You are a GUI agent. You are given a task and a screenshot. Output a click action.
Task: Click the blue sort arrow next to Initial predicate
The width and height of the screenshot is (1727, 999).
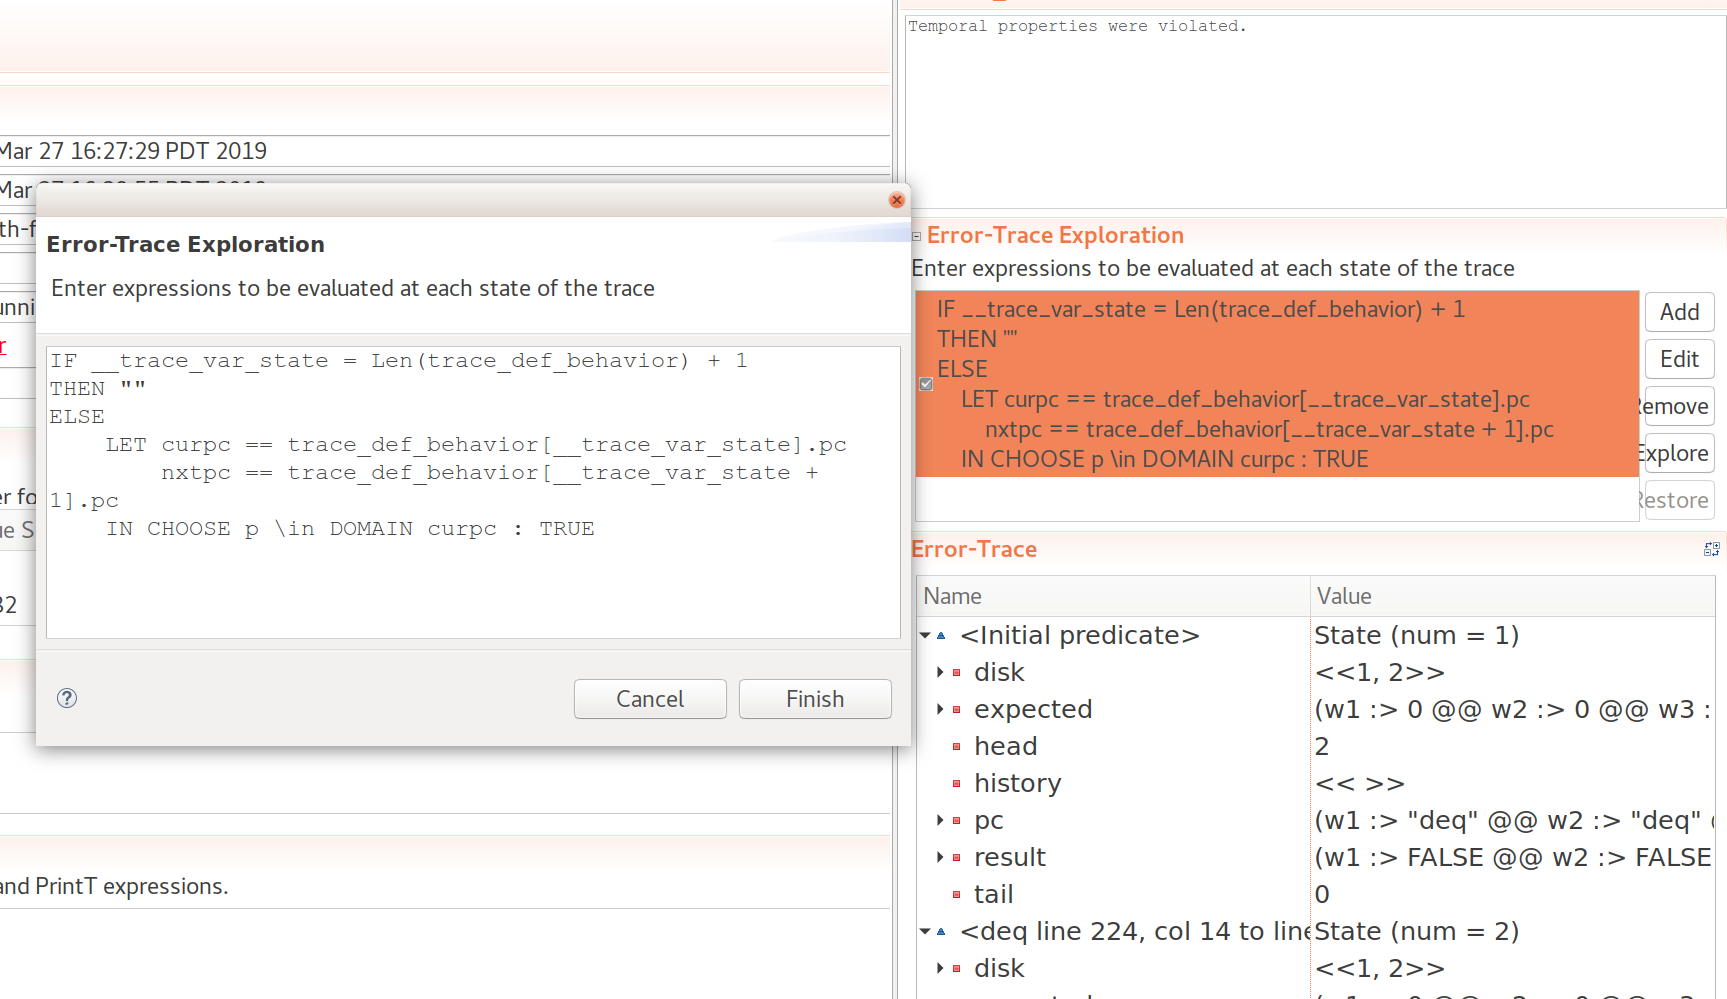click(941, 635)
